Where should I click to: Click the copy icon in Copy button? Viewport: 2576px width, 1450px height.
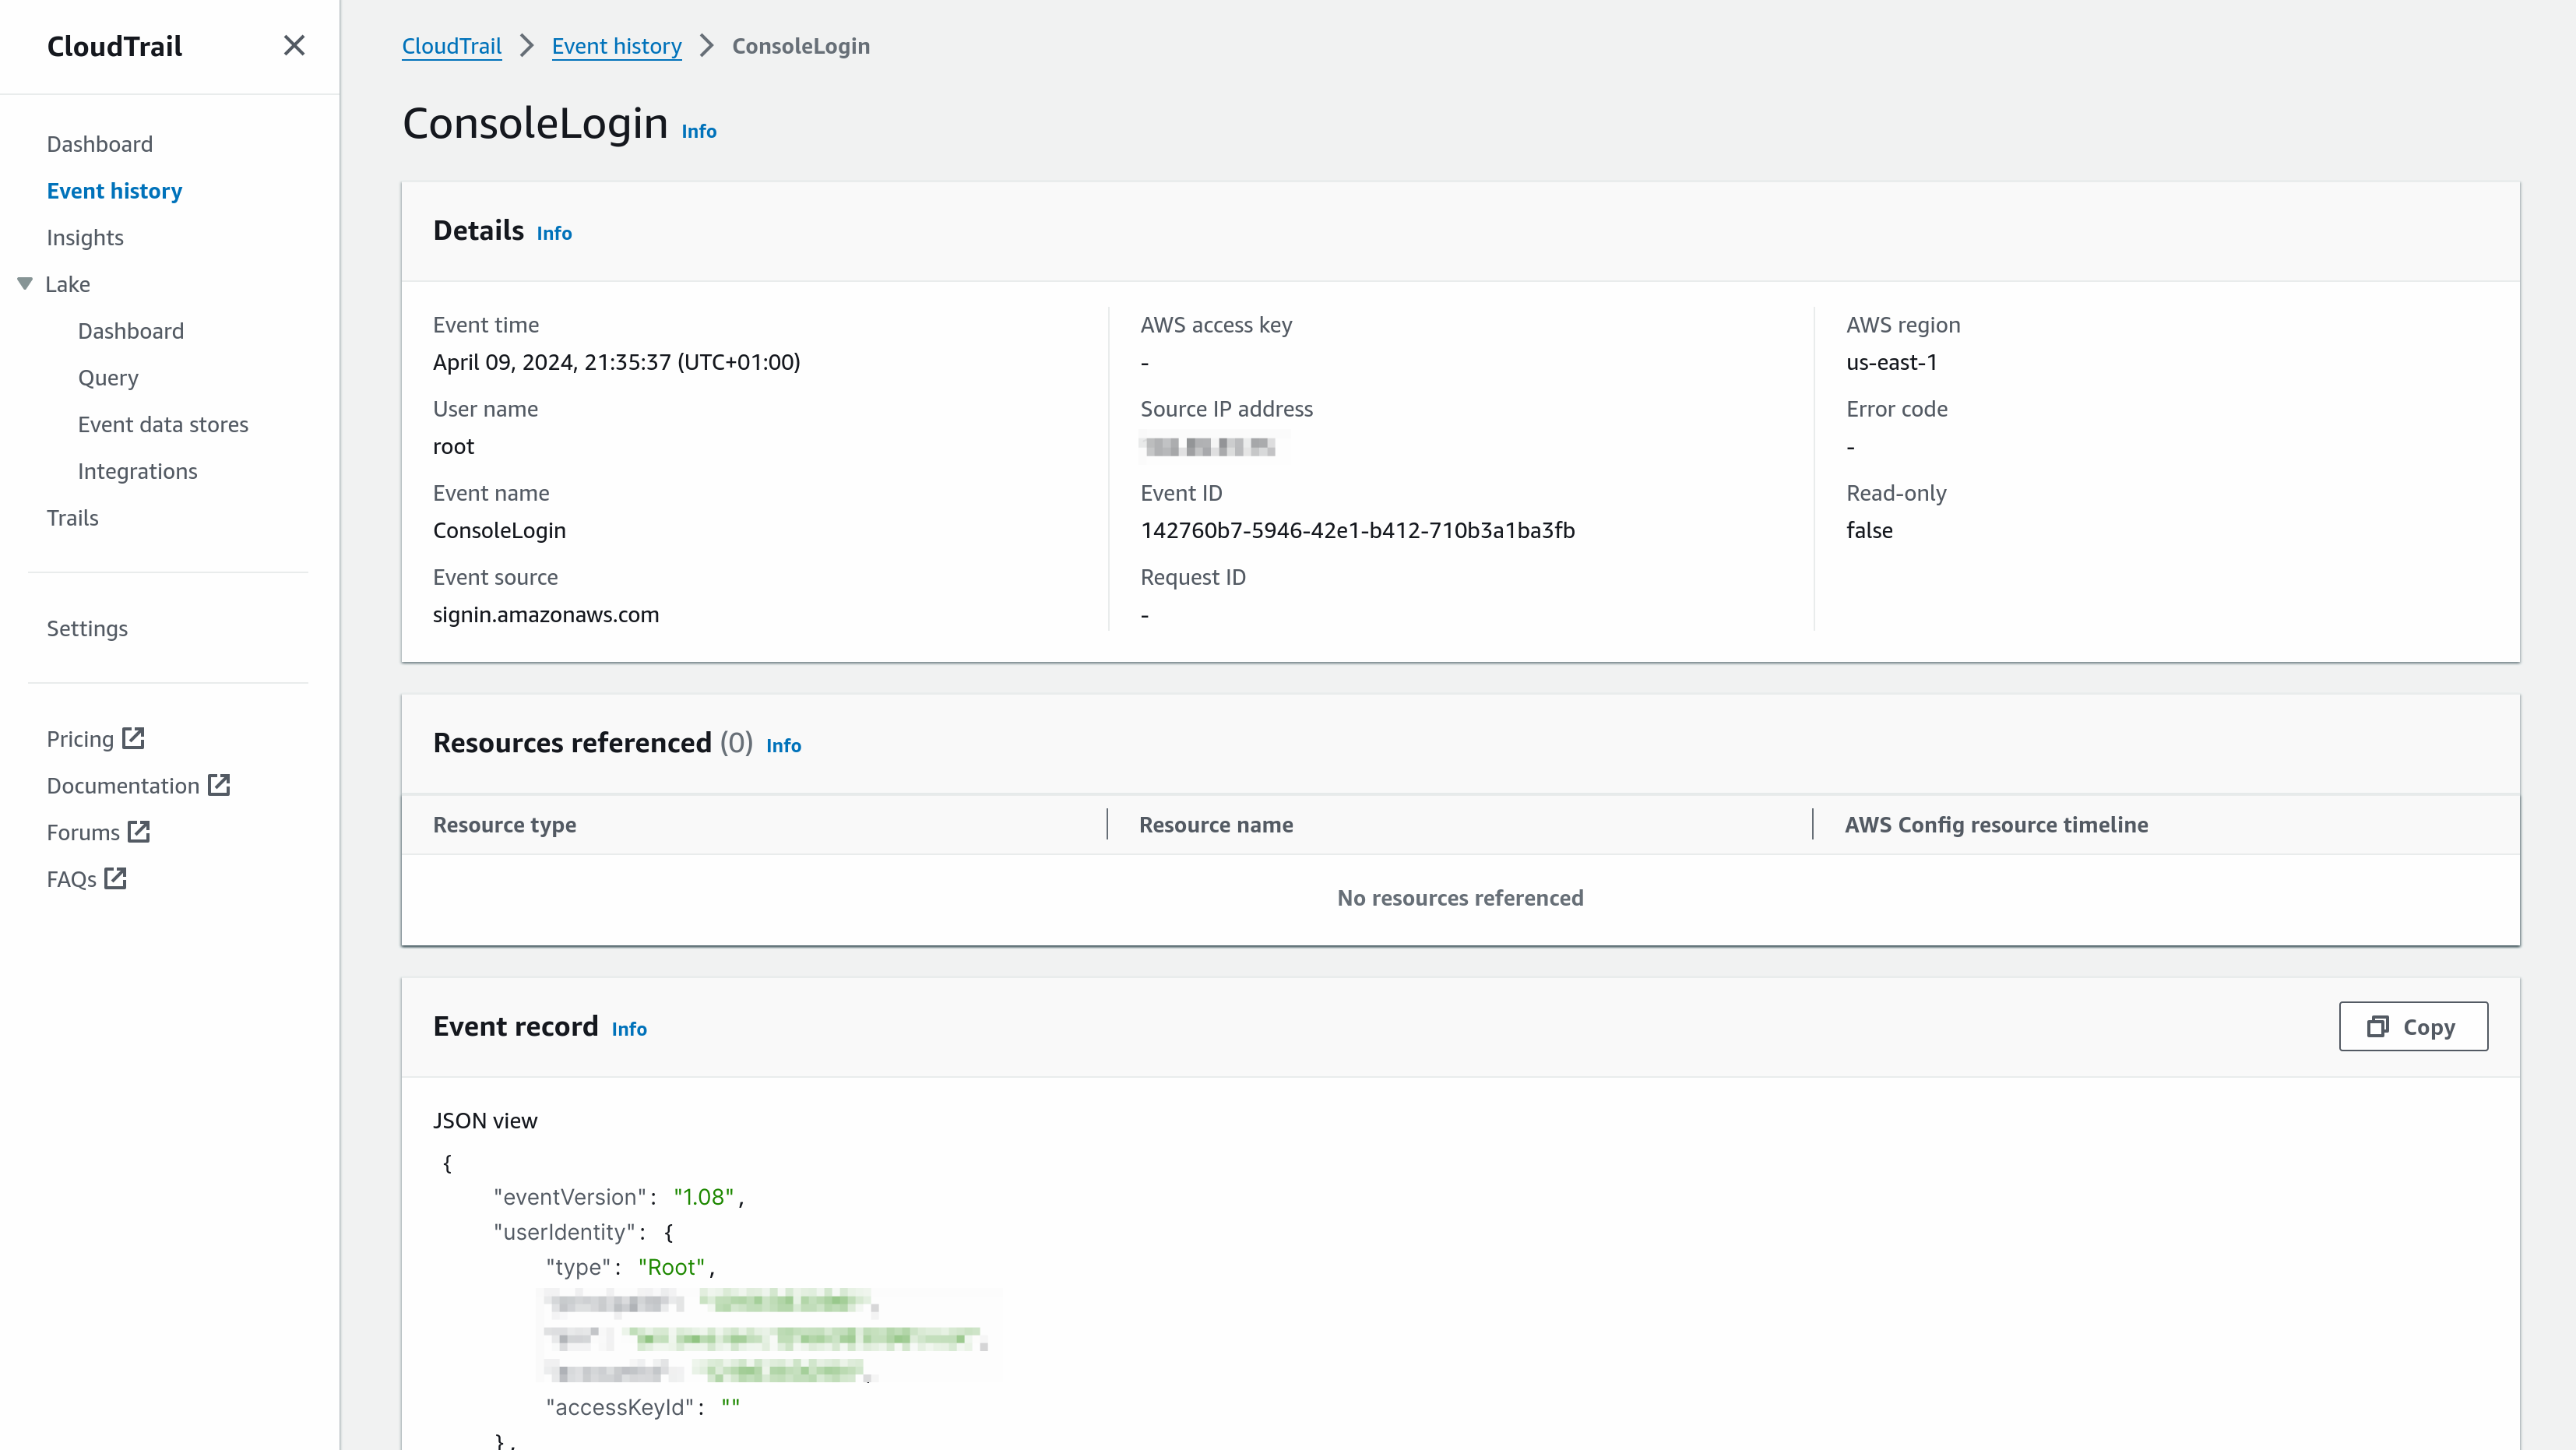pyautogui.click(x=2377, y=1027)
